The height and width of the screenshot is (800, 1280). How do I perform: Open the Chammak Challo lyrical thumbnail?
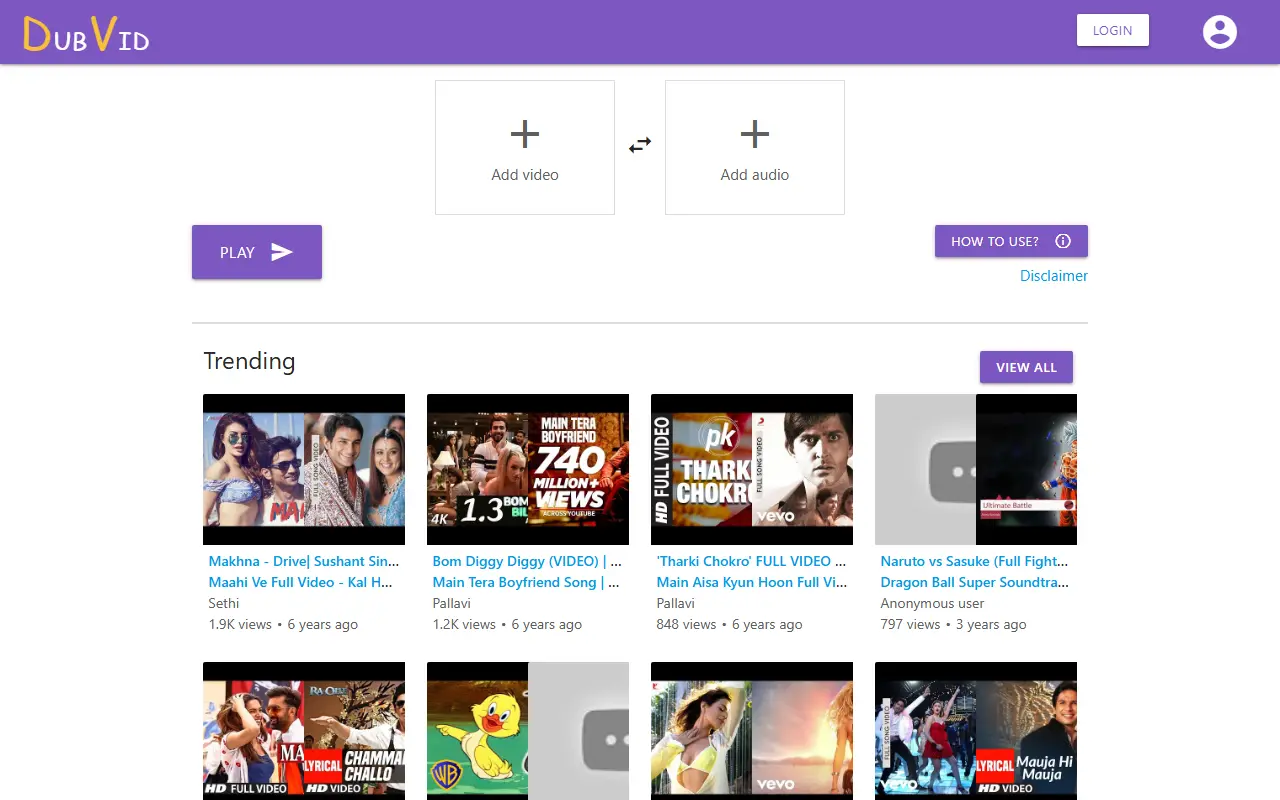[304, 731]
